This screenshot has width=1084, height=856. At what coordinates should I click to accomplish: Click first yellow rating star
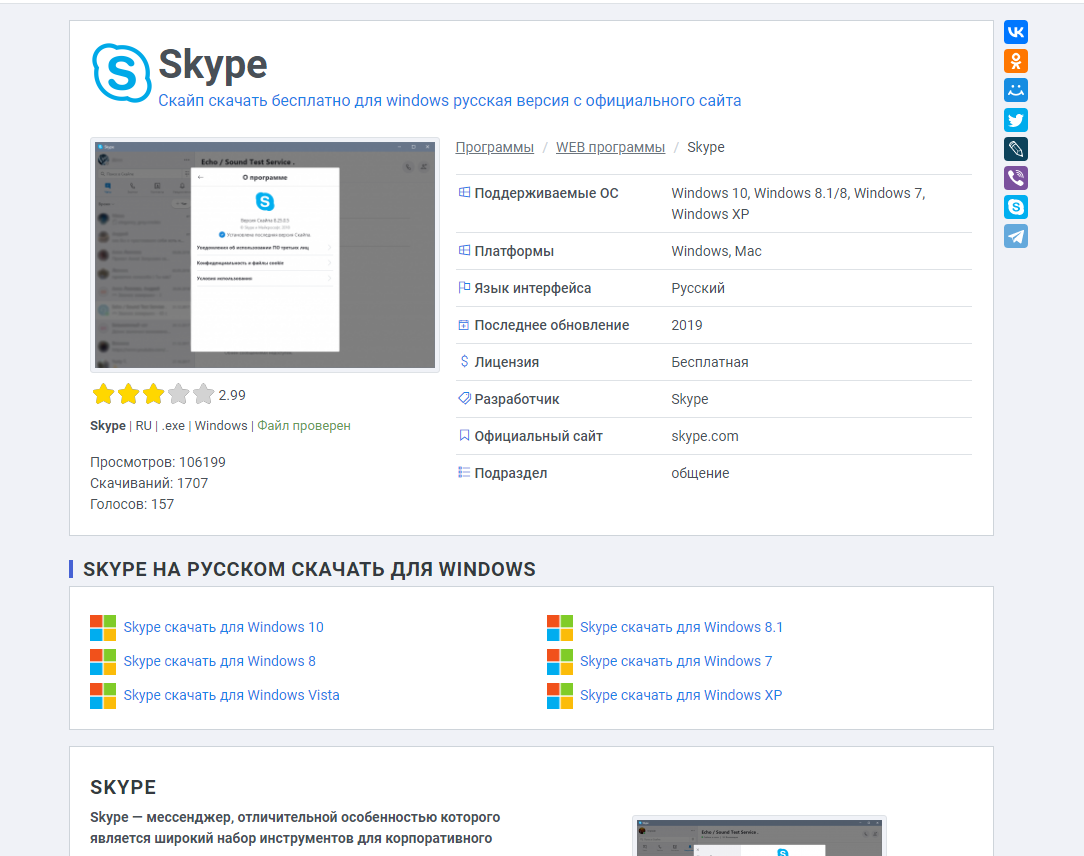[x=103, y=394]
